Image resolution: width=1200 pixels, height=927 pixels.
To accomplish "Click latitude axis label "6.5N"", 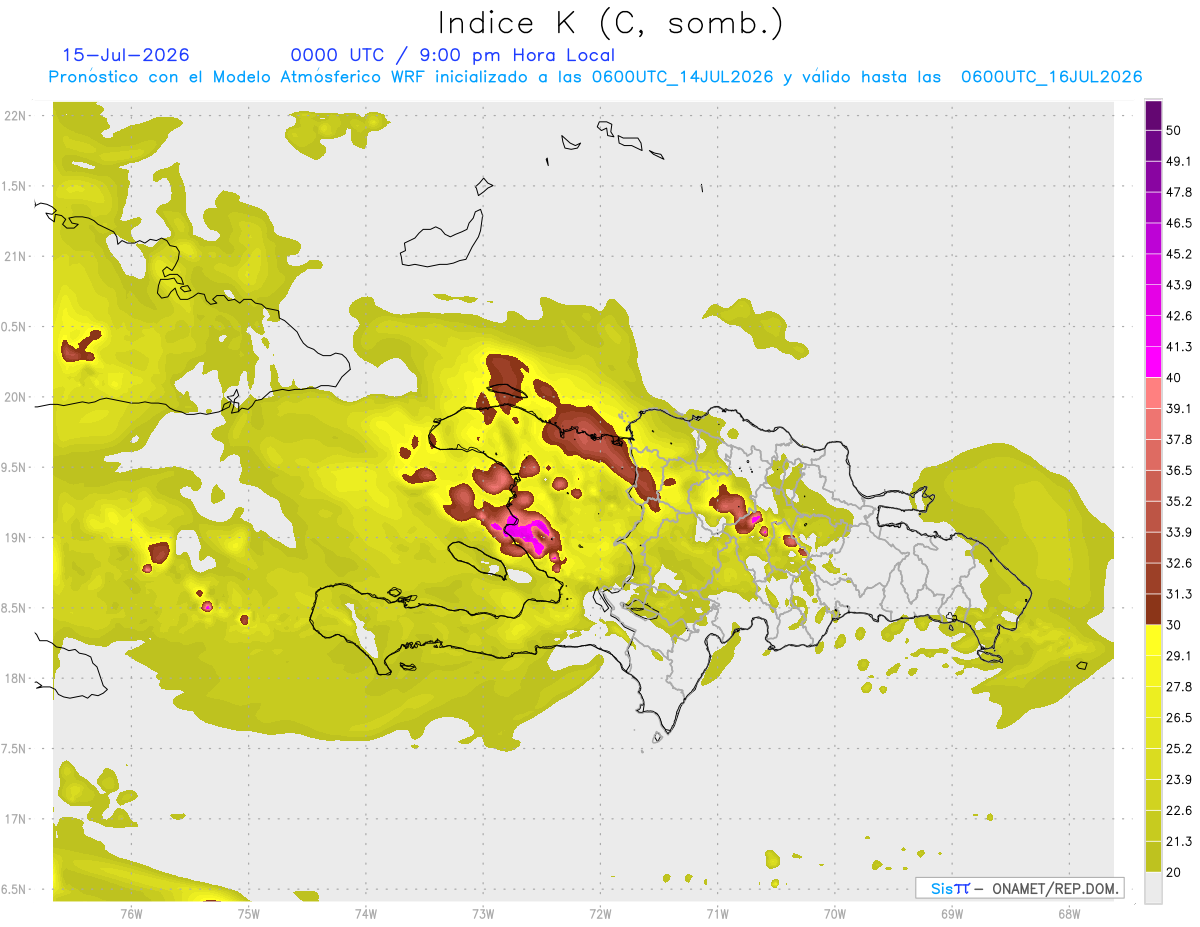I will point(13,889).
